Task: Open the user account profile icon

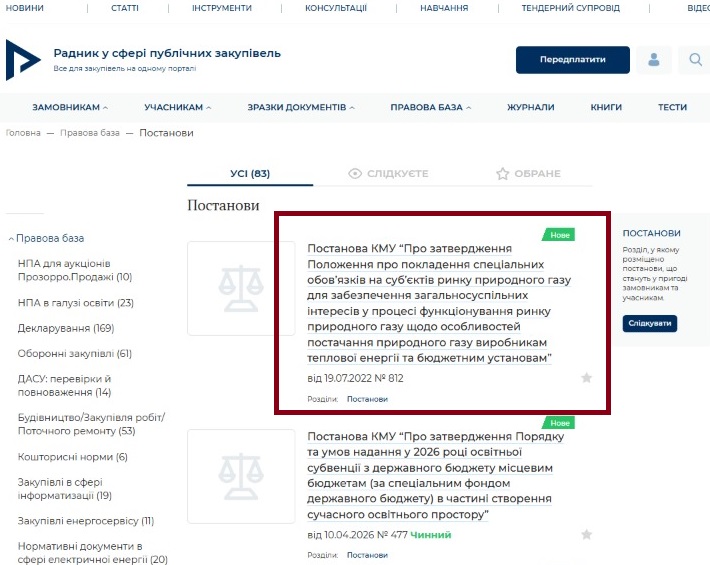Action: click(x=654, y=60)
